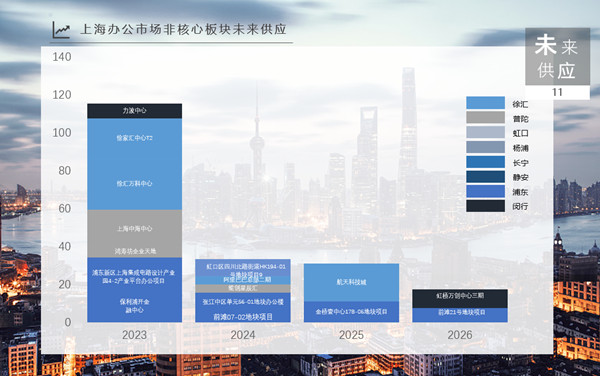Select the 虹桥万创中心三期 segment in 2026

[x=460, y=298]
